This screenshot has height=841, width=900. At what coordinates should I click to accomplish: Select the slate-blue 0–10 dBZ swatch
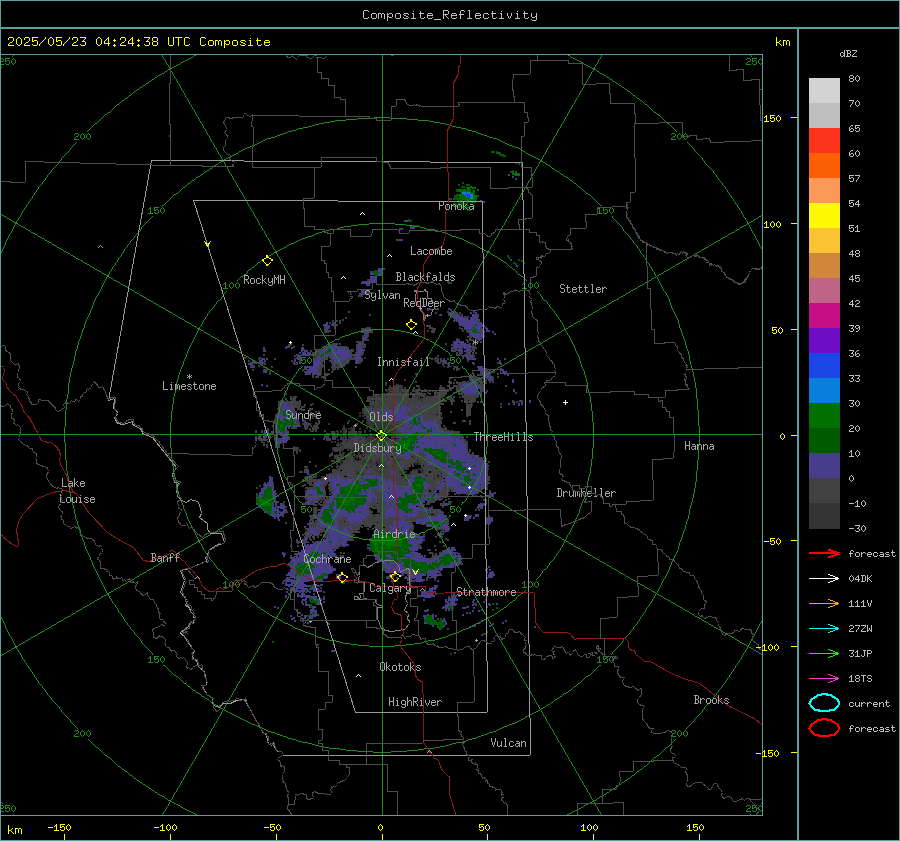coord(824,466)
